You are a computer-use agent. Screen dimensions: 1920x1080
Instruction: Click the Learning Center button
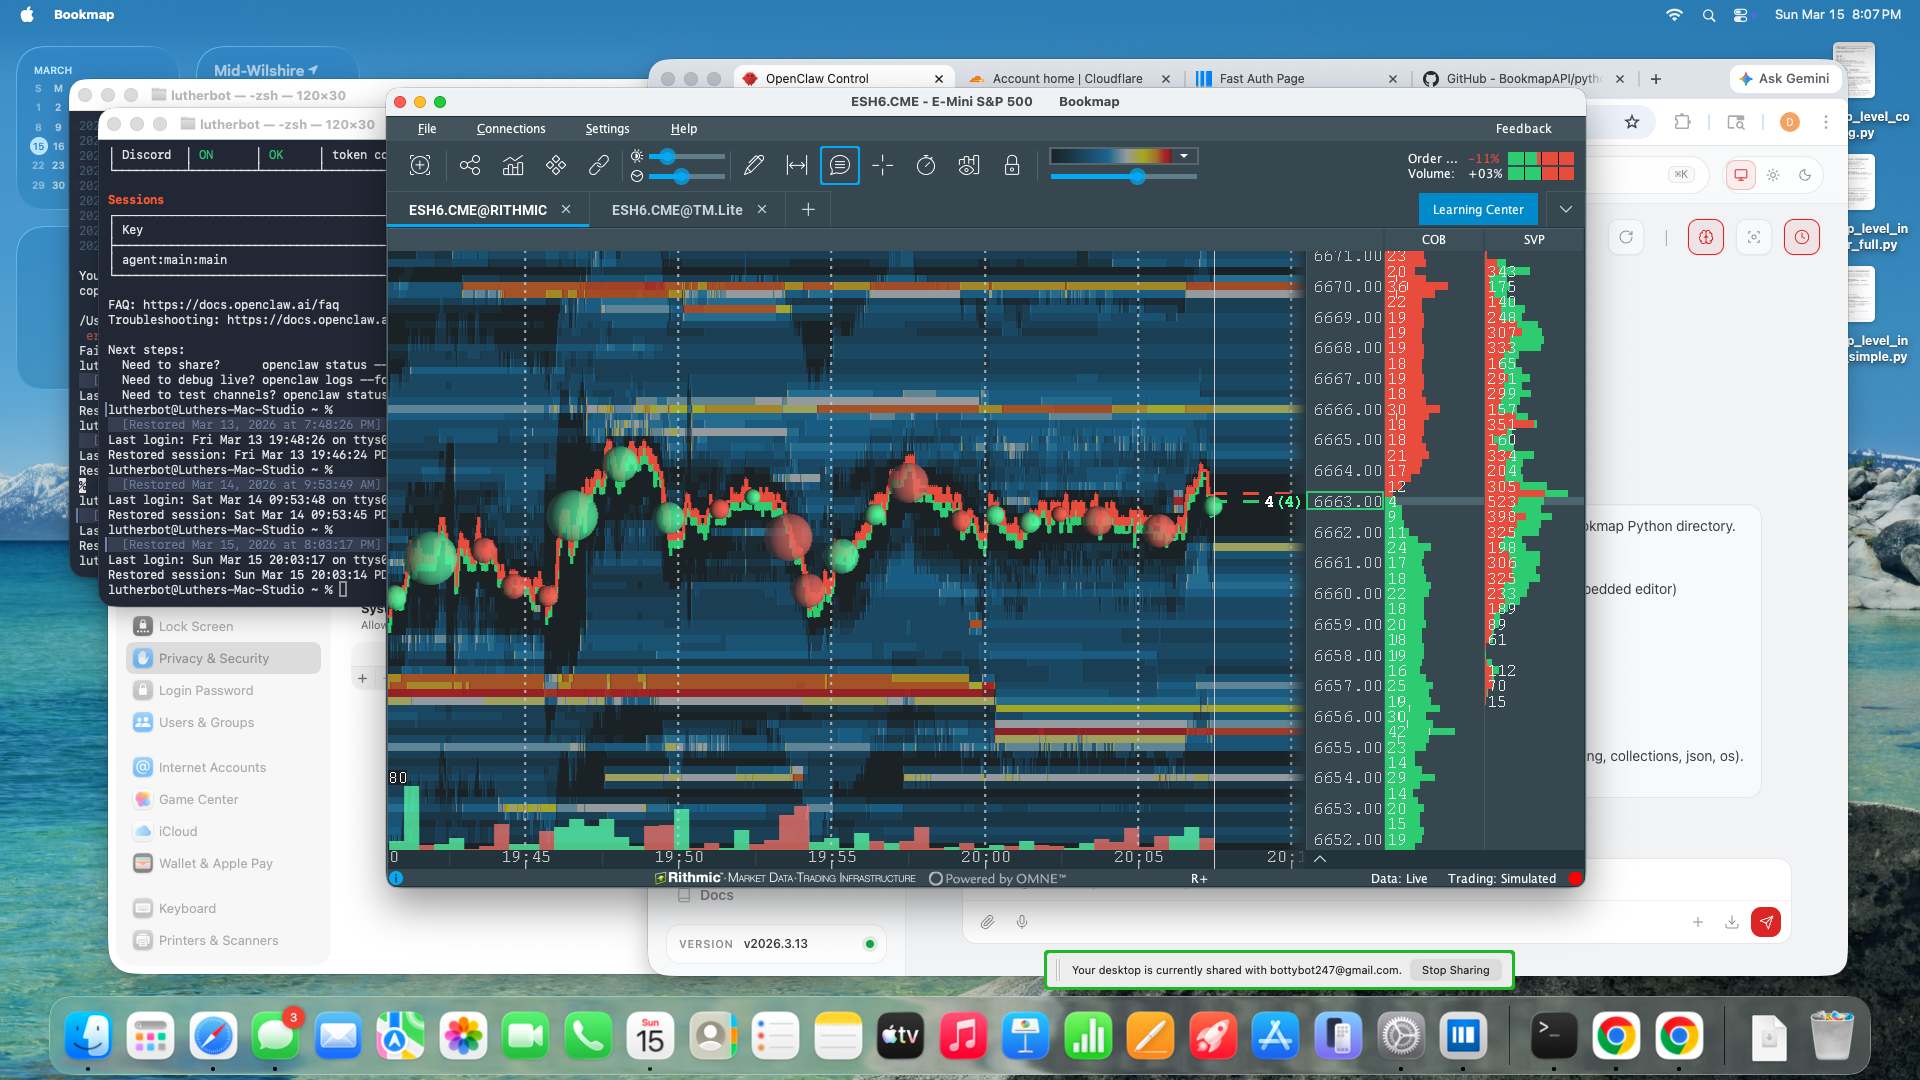[x=1478, y=210]
